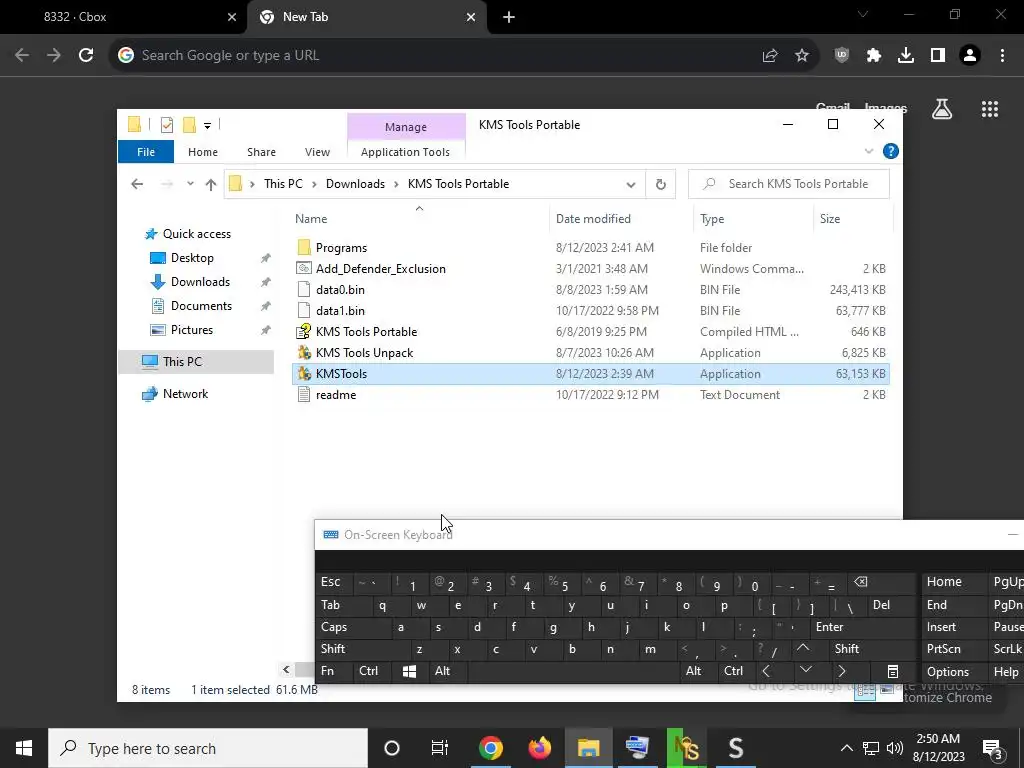Select KMS Tools Portable help file
1024x768 pixels.
point(590,332)
